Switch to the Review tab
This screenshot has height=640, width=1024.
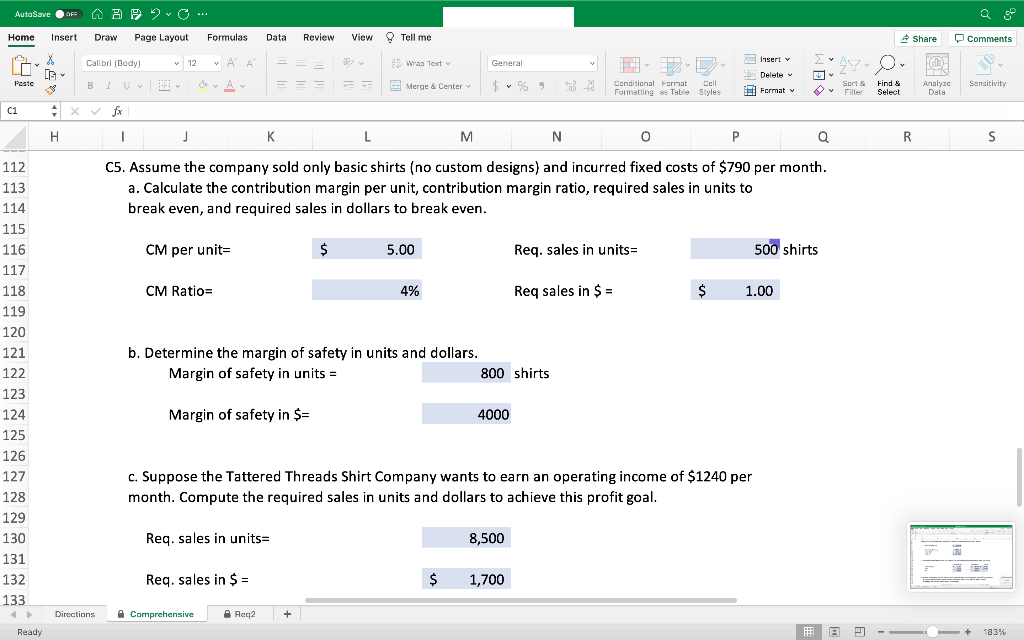click(x=319, y=37)
